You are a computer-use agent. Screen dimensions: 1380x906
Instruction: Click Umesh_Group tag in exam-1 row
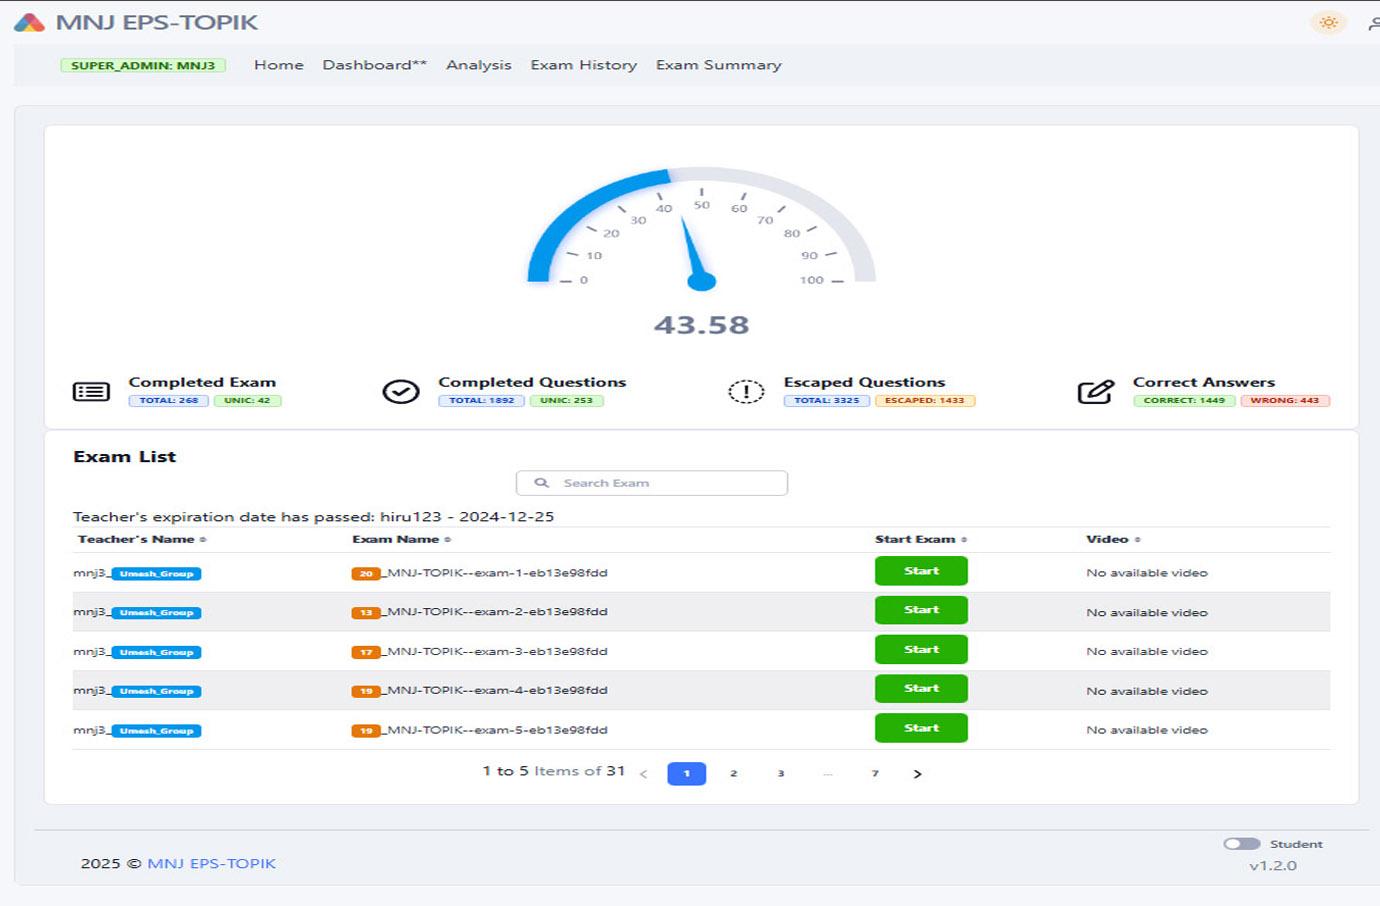pos(156,574)
